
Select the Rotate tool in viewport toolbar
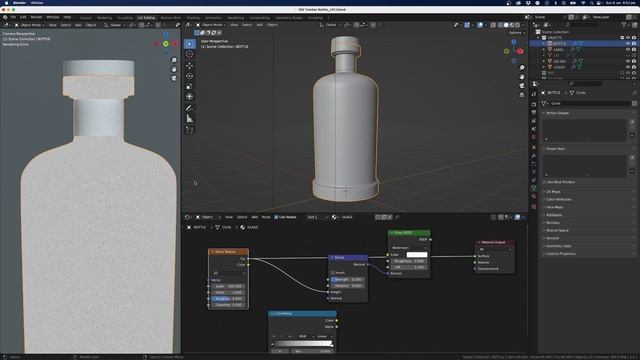[190, 76]
